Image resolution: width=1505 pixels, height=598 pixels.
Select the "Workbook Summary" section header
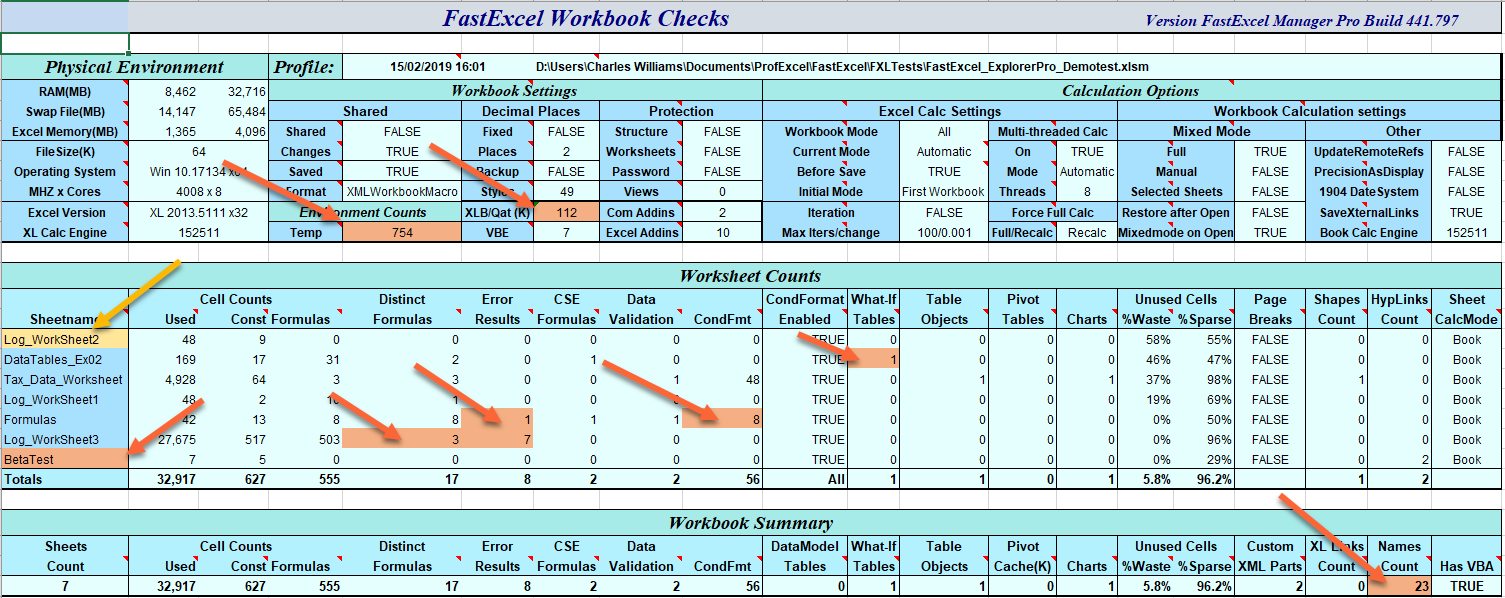point(751,523)
